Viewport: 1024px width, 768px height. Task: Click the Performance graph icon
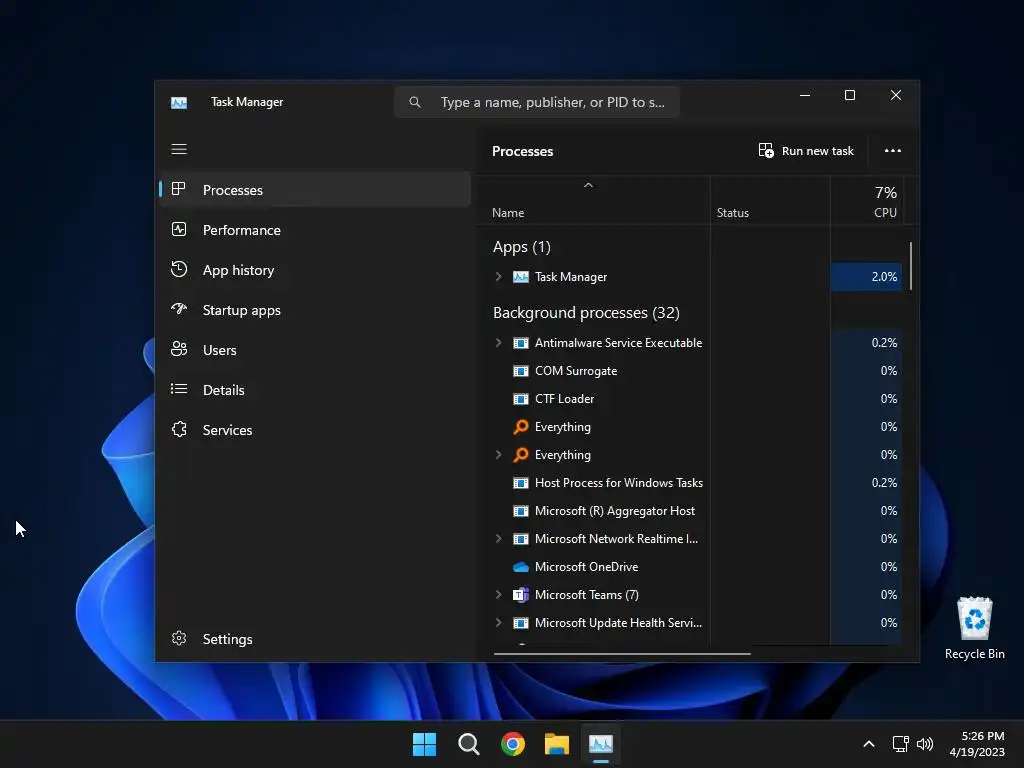click(178, 229)
